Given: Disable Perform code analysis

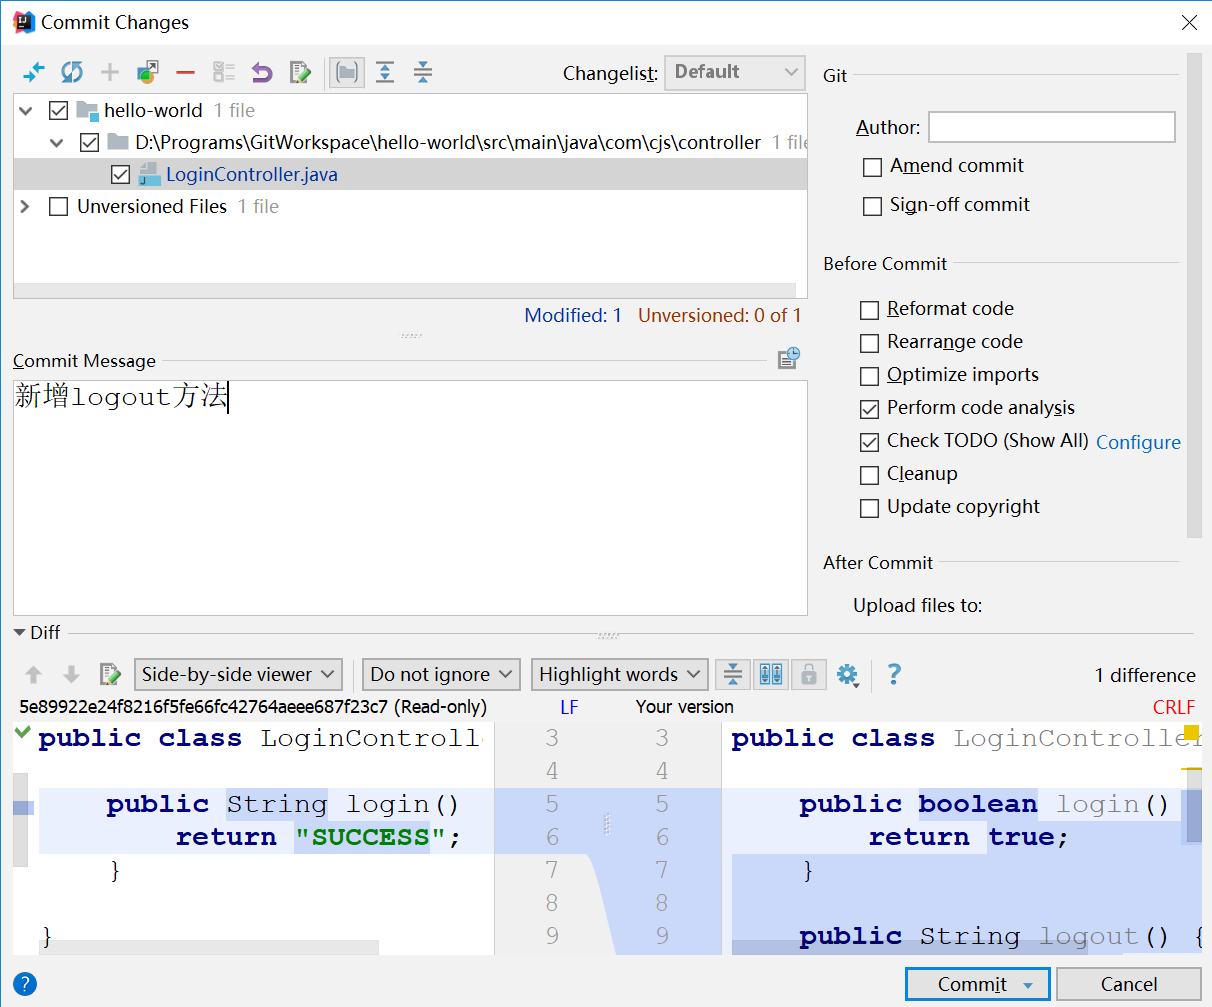Looking at the screenshot, I should point(870,409).
